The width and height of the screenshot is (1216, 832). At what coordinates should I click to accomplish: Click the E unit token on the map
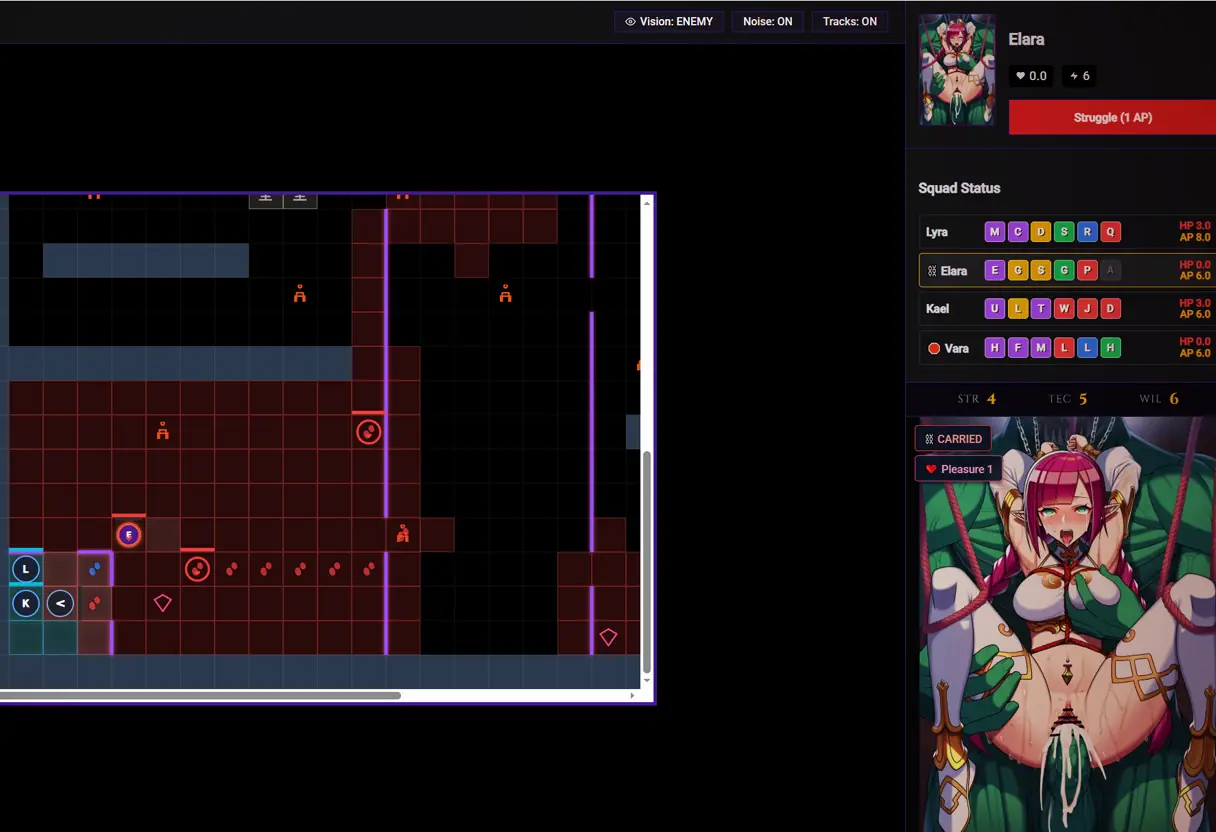128,535
